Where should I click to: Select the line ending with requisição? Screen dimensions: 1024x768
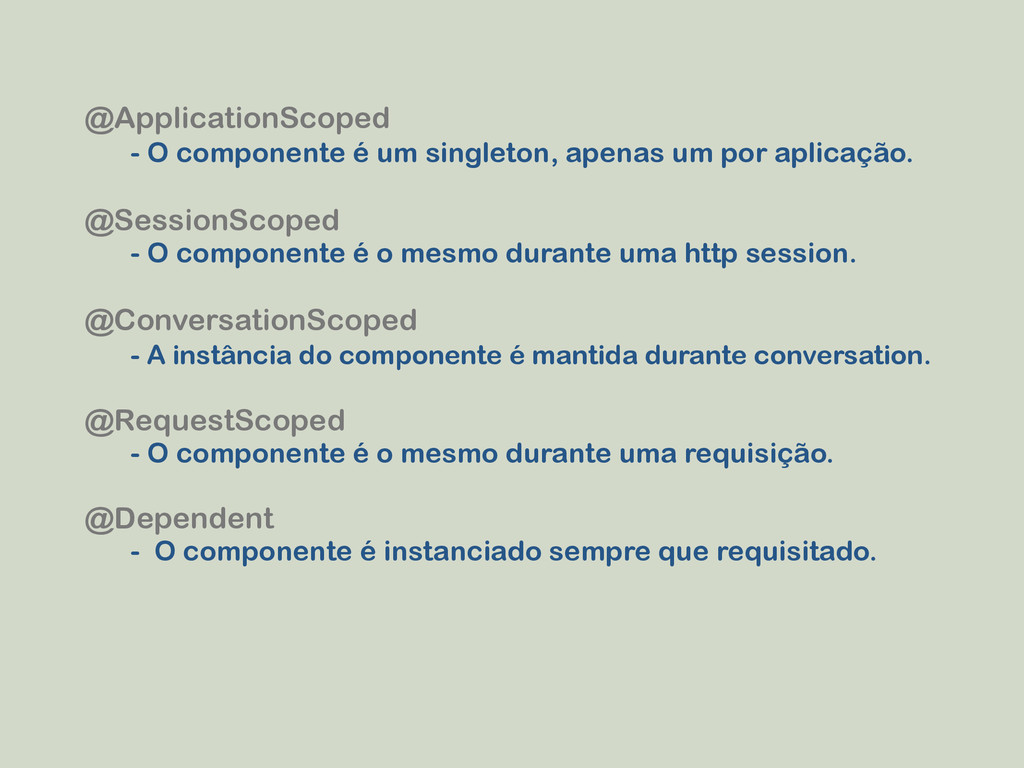(x=482, y=455)
